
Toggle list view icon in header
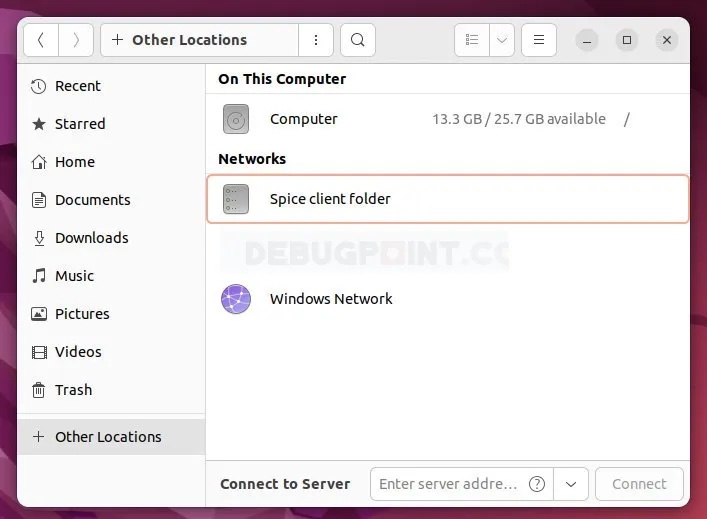[473, 40]
